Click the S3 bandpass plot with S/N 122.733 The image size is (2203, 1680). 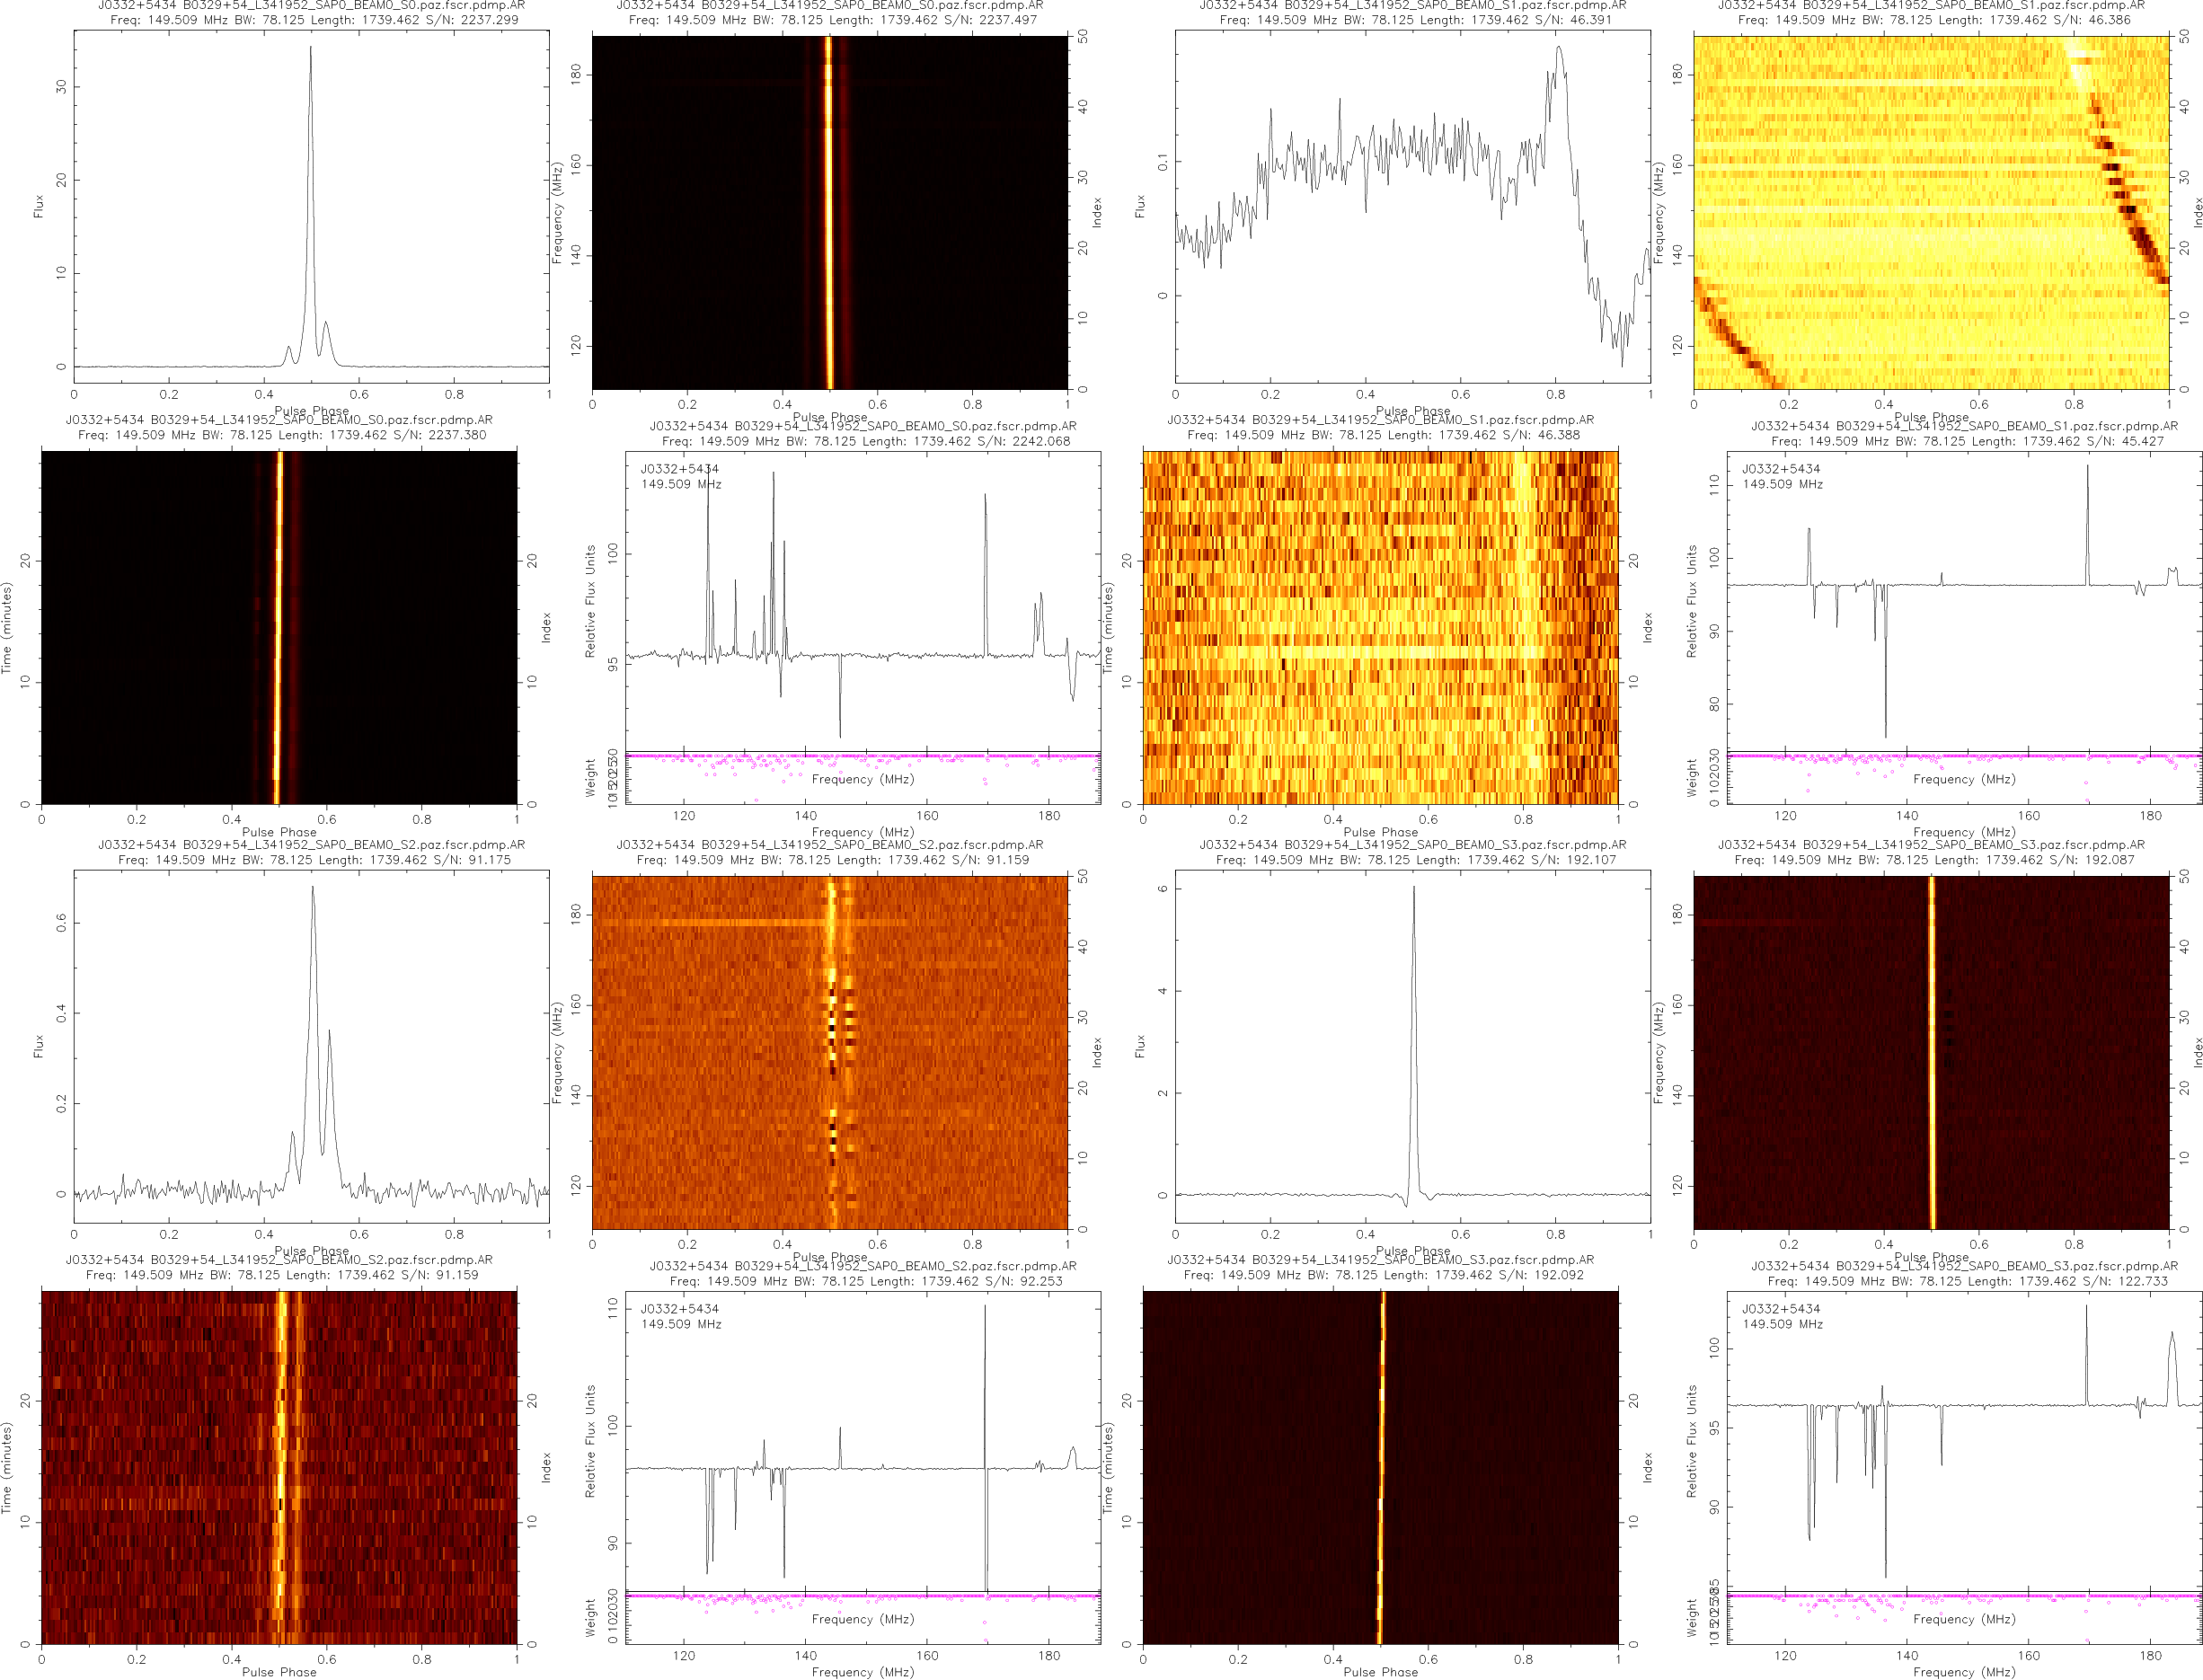point(1963,1440)
